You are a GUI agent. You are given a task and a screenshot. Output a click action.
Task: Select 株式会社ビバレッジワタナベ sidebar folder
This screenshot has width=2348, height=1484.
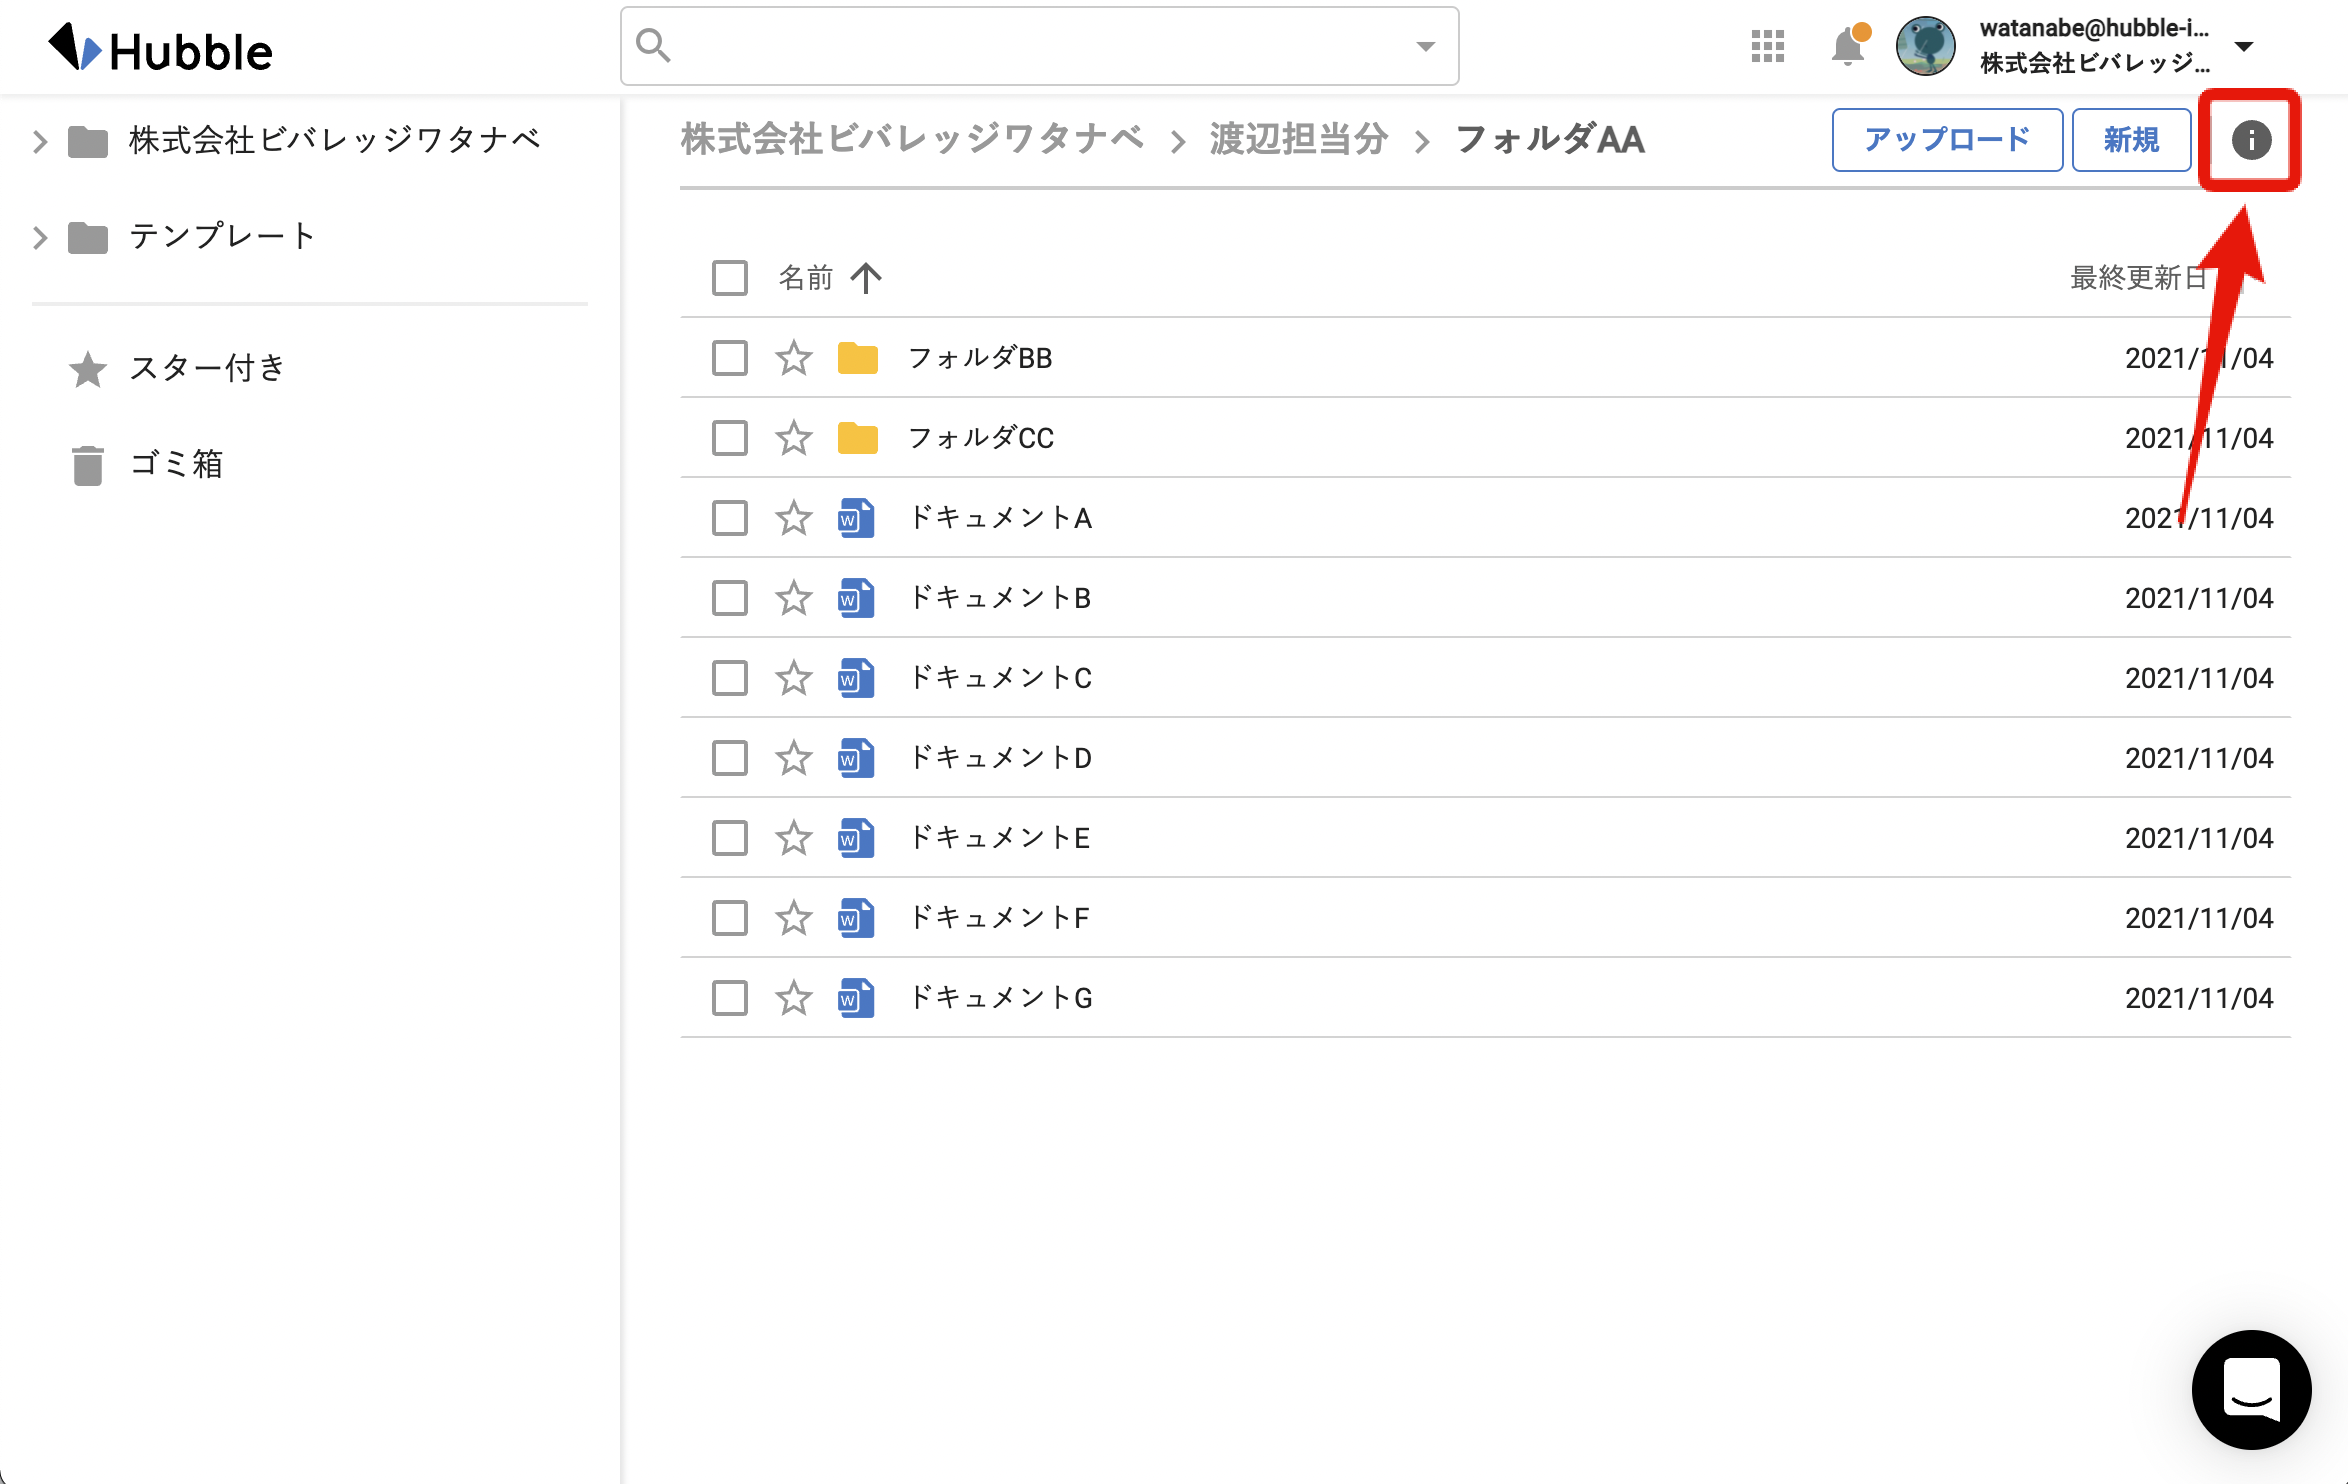334,140
